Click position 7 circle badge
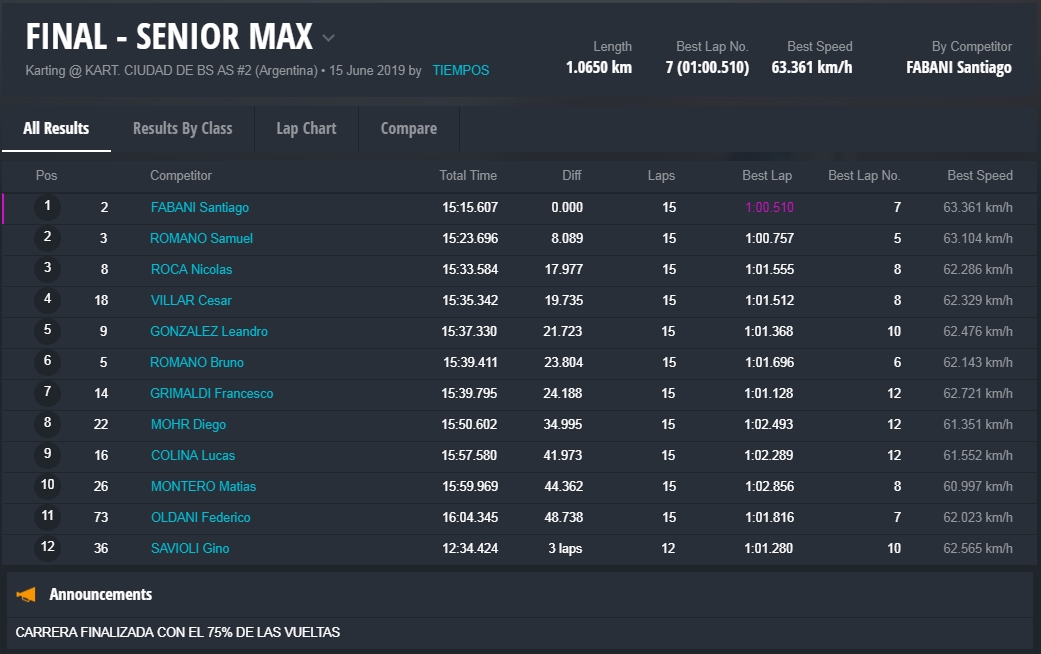This screenshot has width=1041, height=654. click(x=47, y=393)
